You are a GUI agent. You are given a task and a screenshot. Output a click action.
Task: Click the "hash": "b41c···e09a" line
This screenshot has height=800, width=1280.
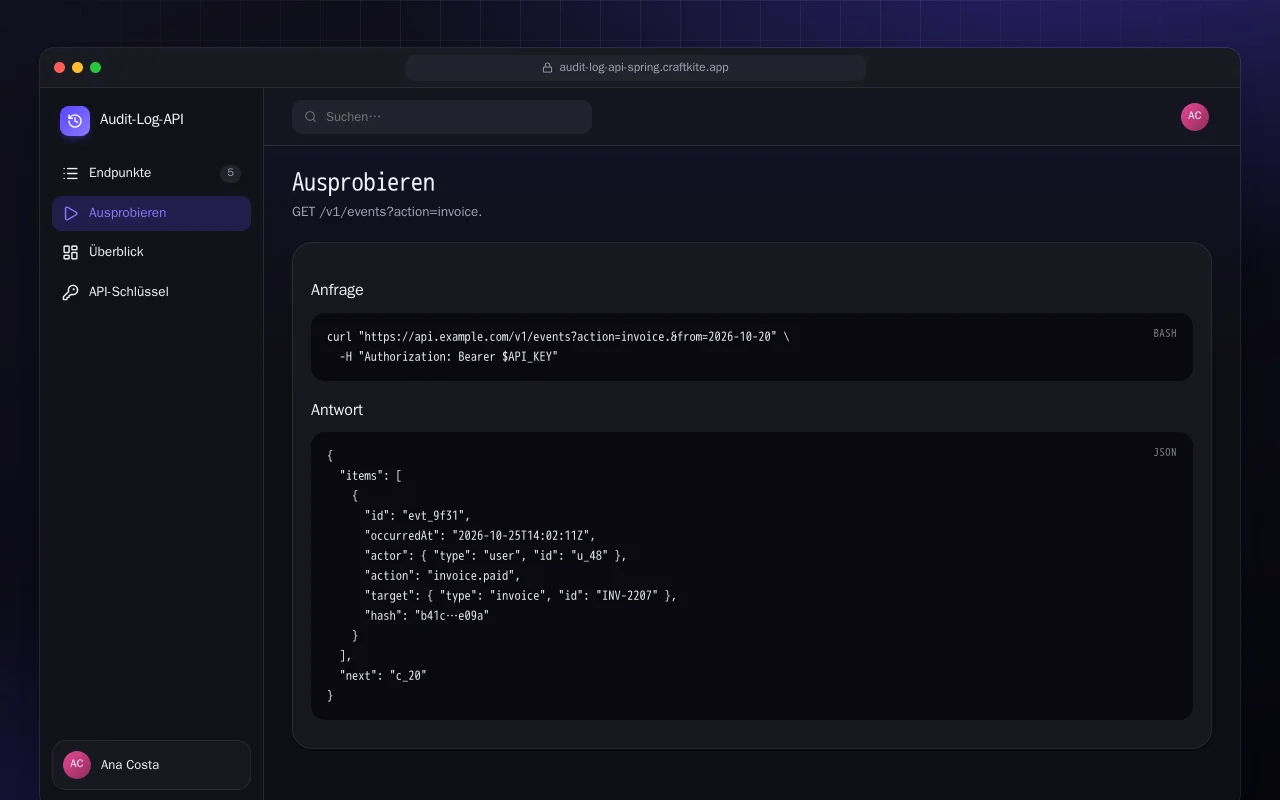[427, 616]
